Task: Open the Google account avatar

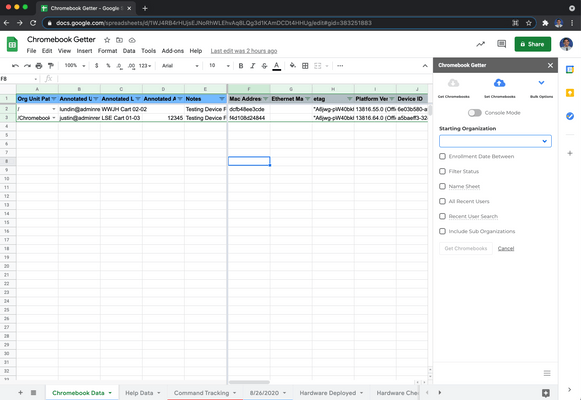Action: [566, 44]
